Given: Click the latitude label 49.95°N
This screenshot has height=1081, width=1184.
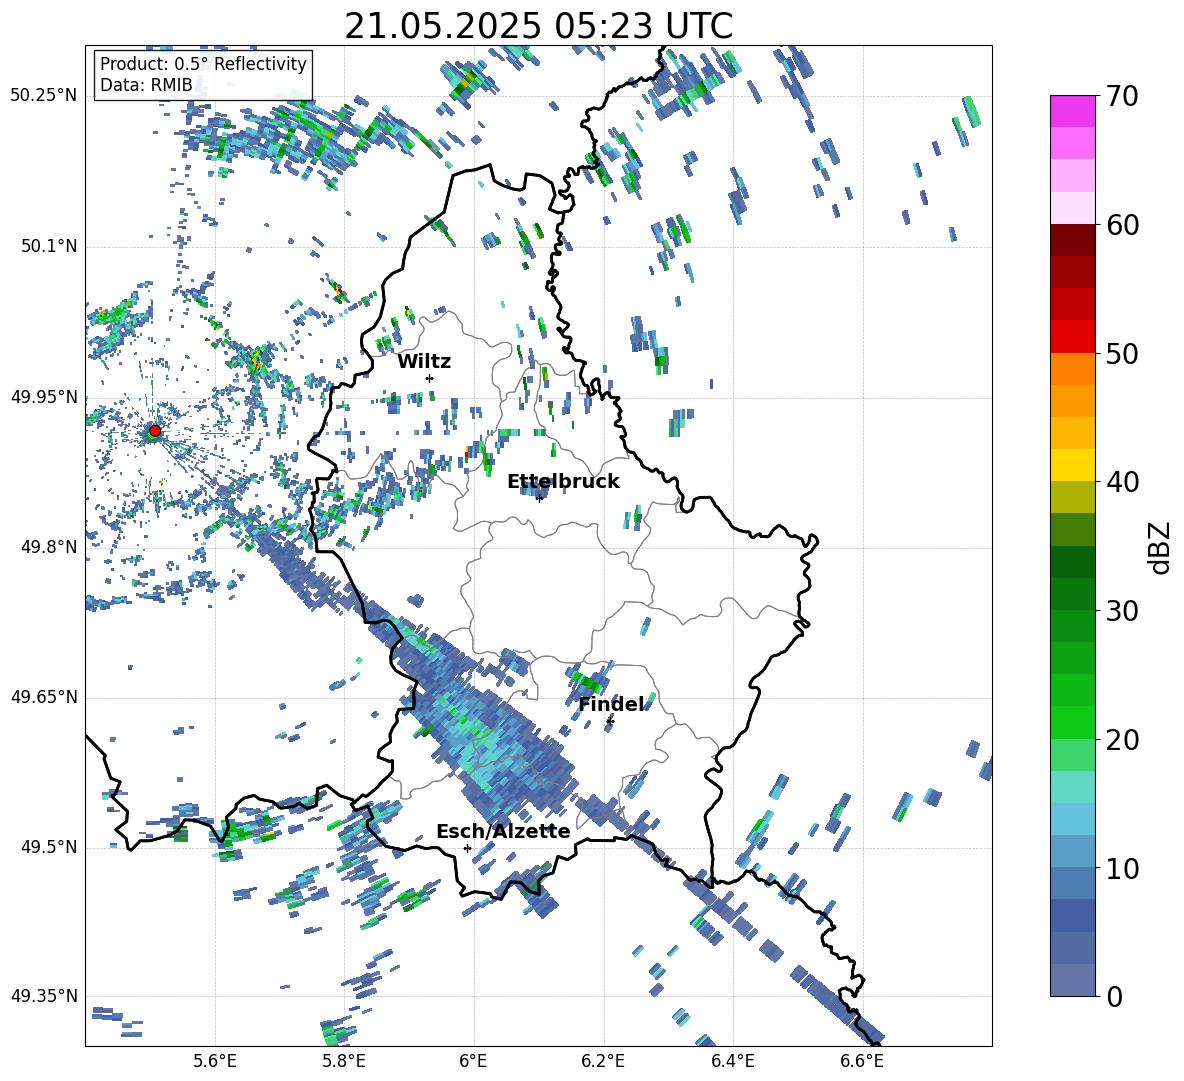Looking at the screenshot, I should (44, 397).
